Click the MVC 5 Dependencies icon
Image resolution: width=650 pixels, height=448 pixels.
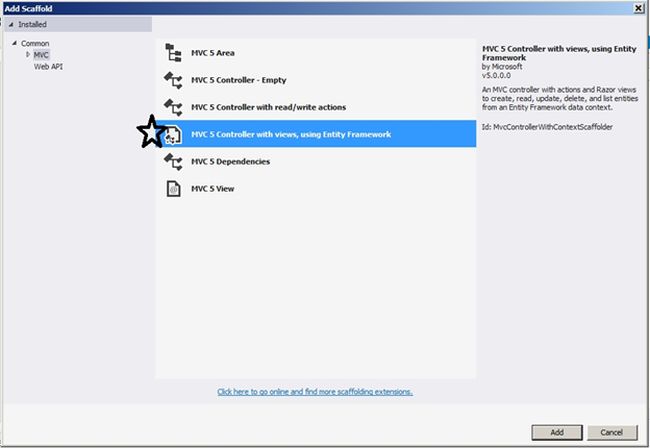coord(173,162)
